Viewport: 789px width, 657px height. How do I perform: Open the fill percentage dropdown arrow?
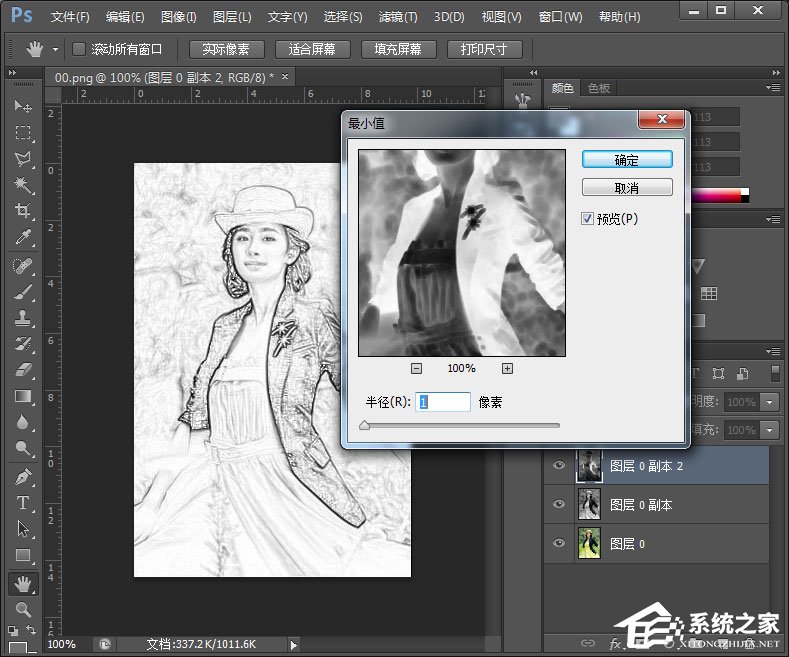(x=769, y=430)
